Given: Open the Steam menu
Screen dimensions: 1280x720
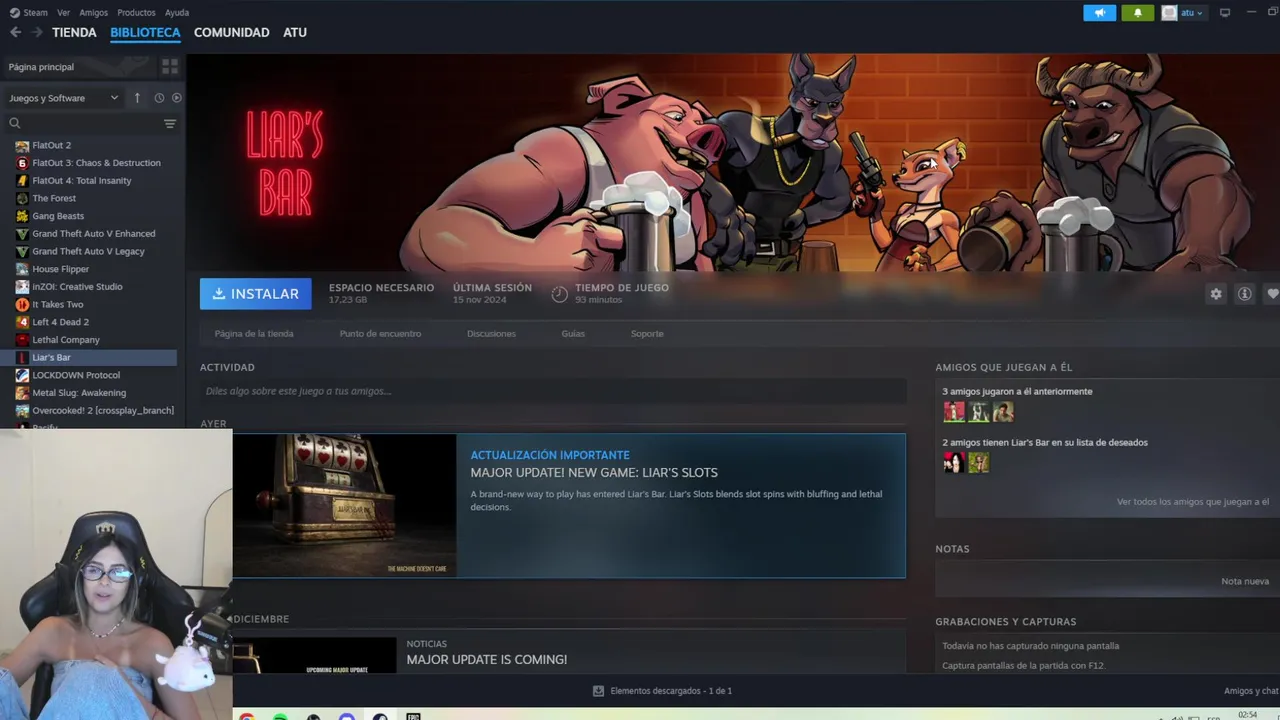Looking at the screenshot, I should [x=29, y=13].
